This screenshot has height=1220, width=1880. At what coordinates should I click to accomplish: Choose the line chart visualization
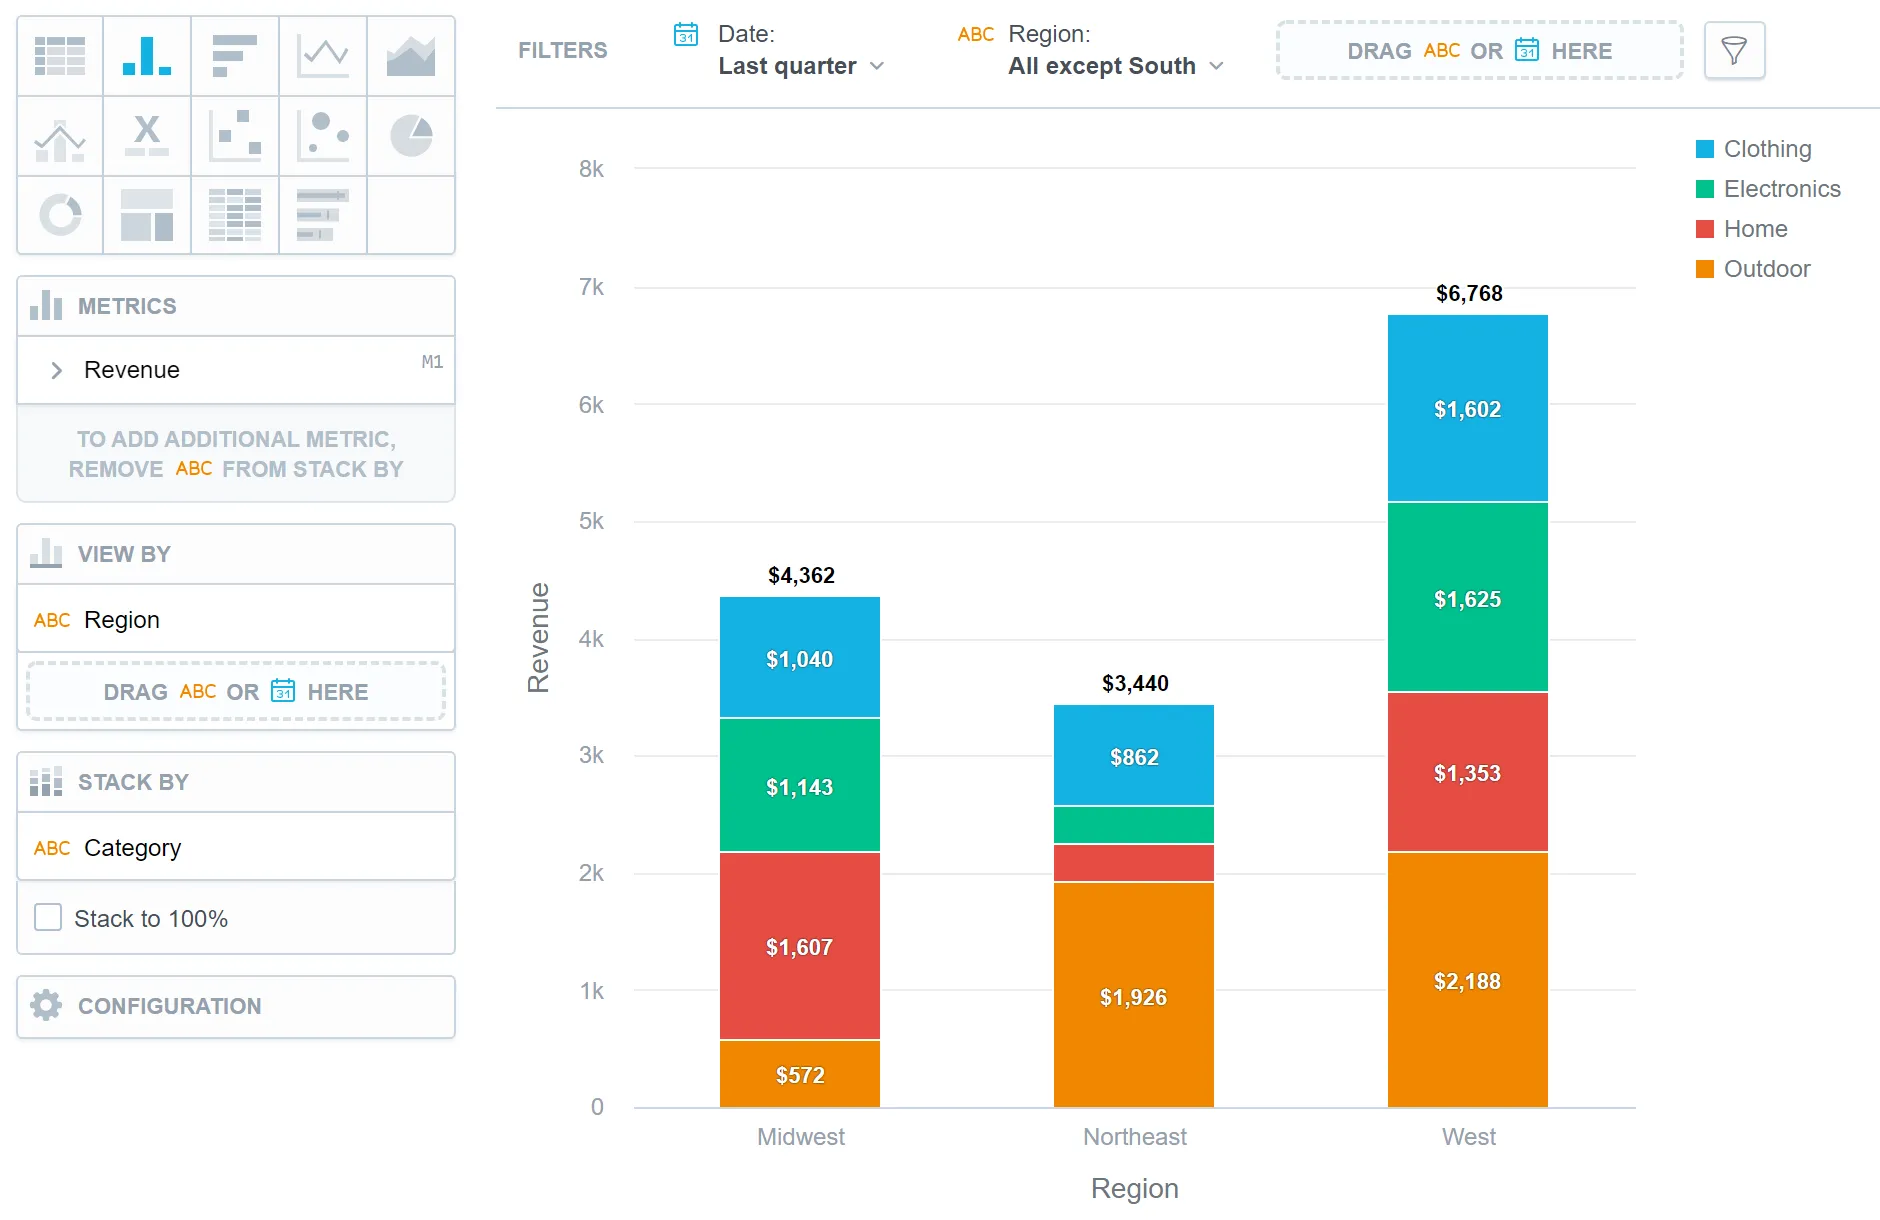click(323, 56)
